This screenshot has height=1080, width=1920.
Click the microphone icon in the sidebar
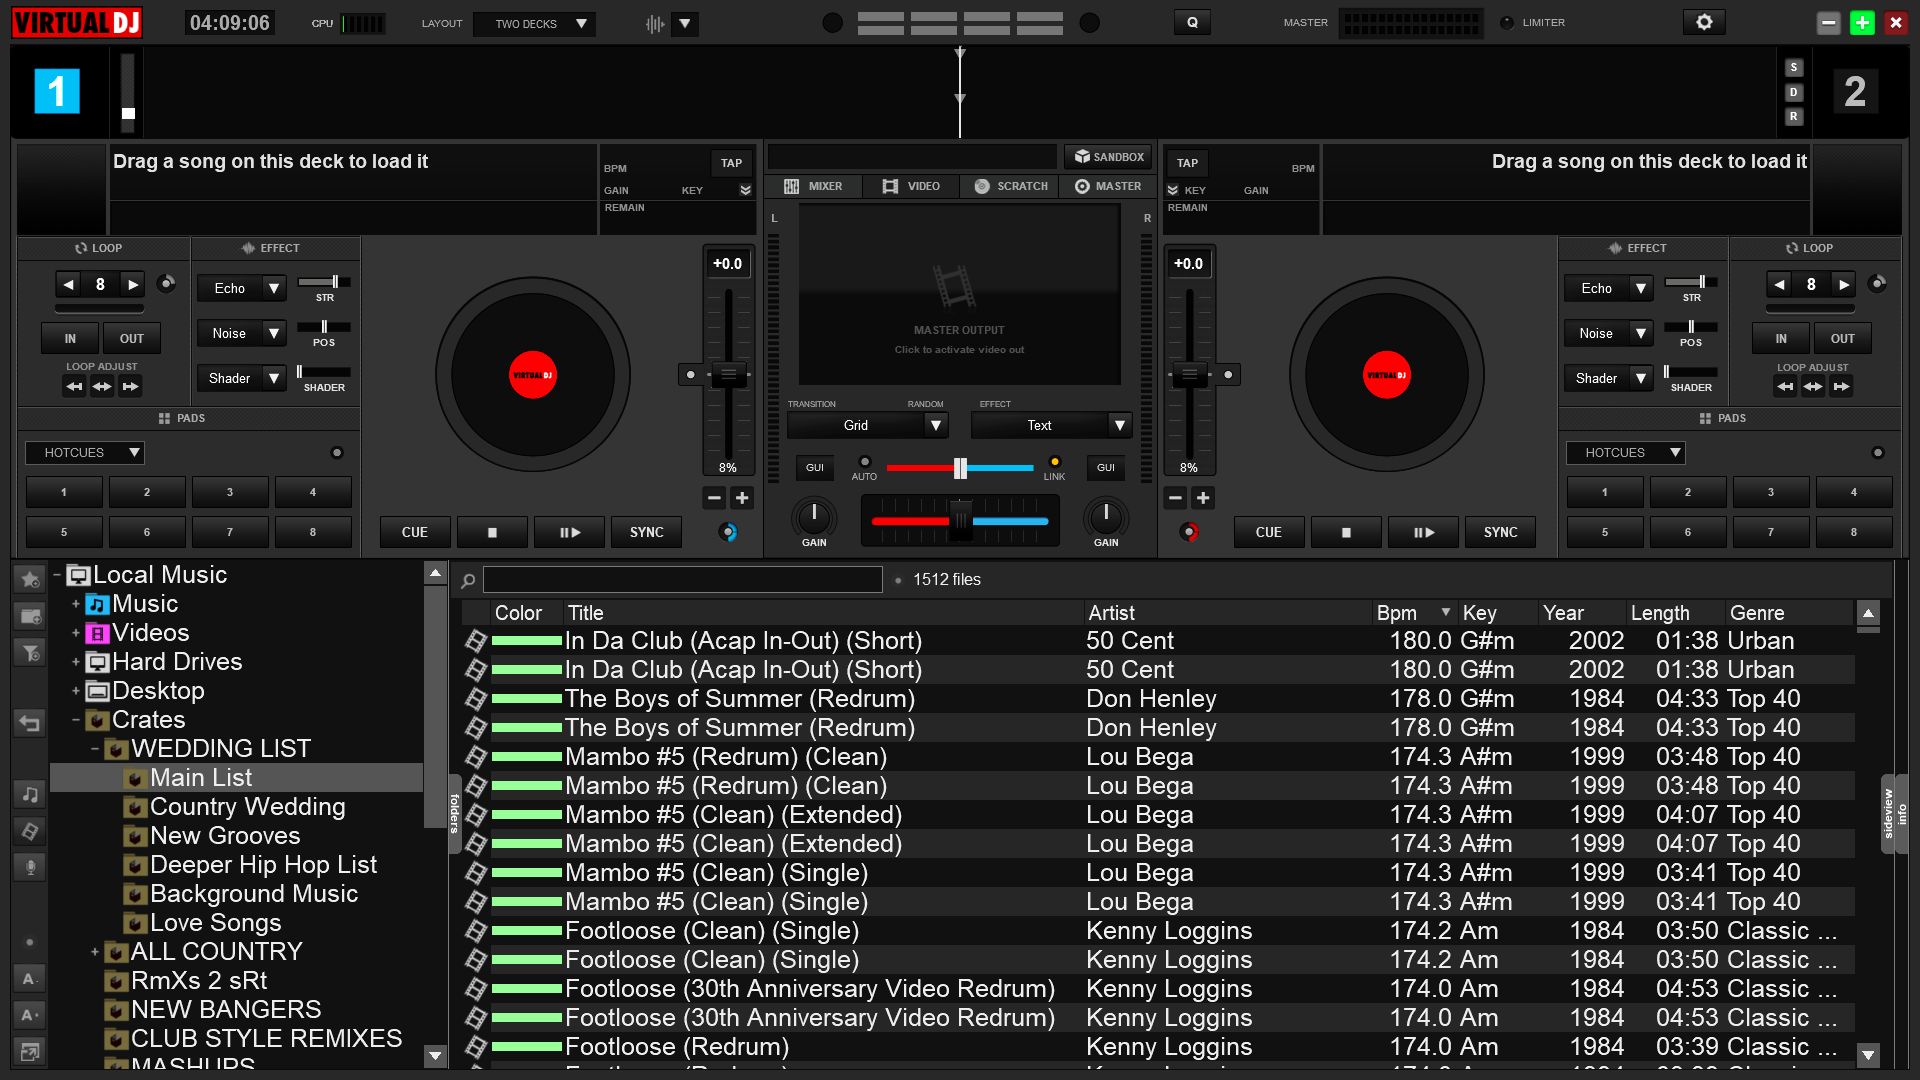[x=29, y=867]
